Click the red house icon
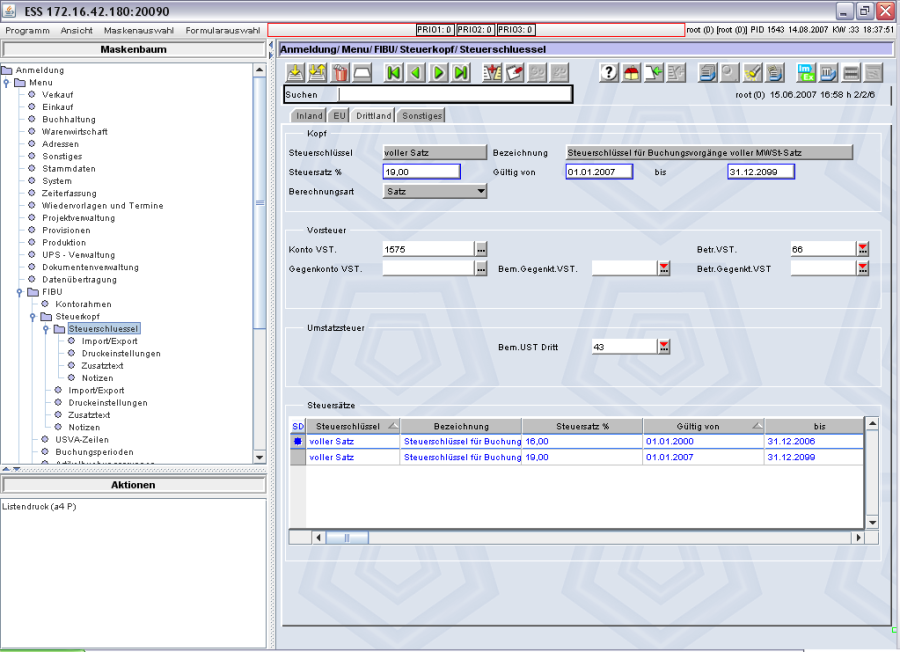 click(631, 73)
